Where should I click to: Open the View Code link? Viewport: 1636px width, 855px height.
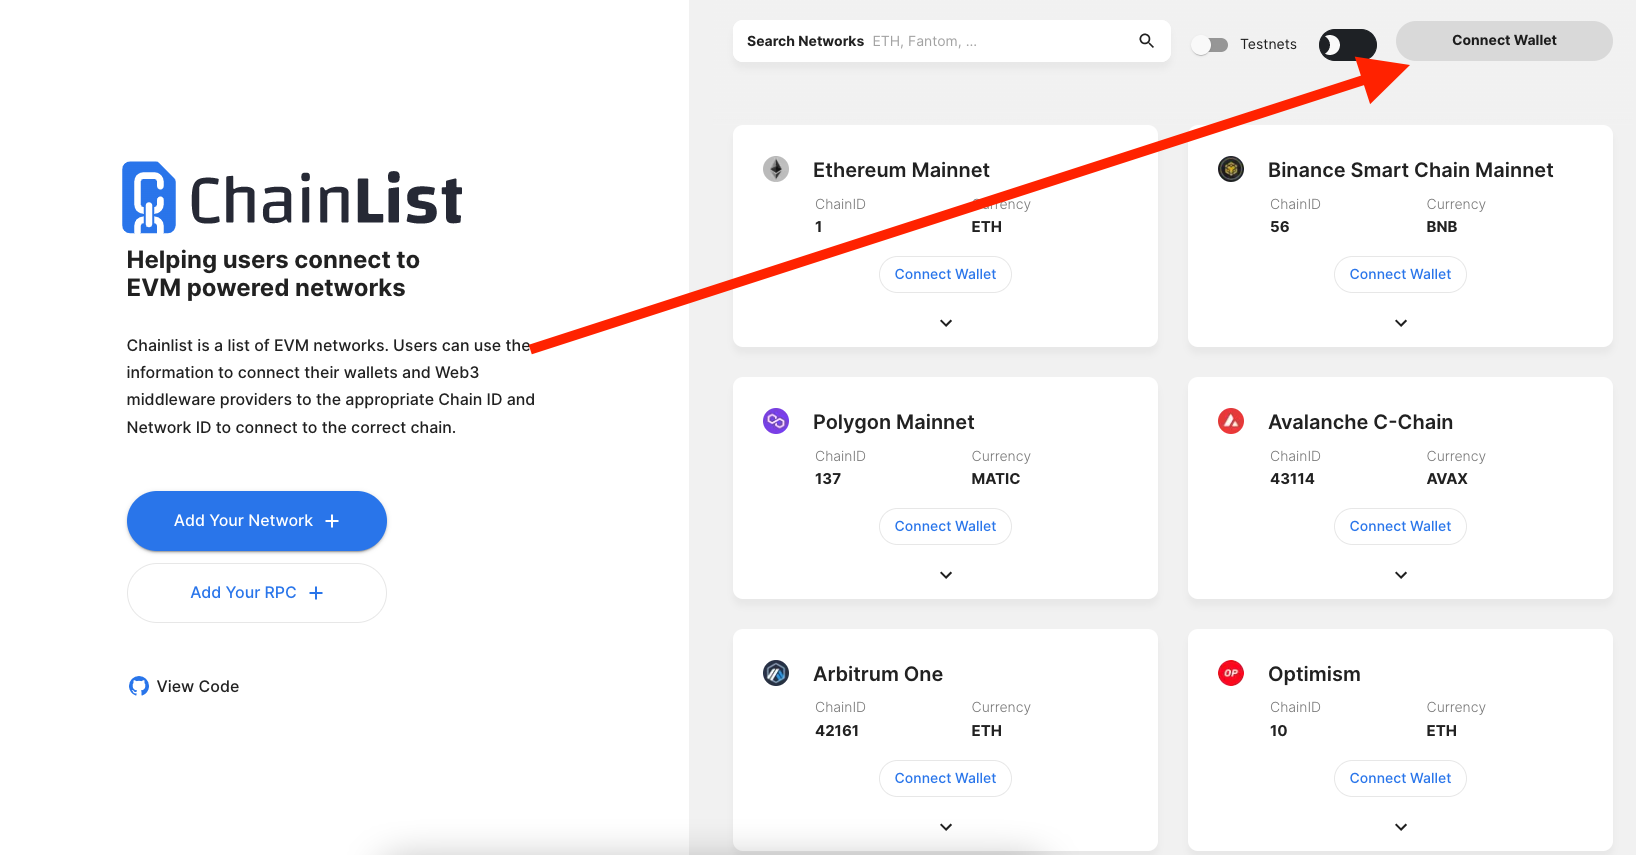click(197, 686)
